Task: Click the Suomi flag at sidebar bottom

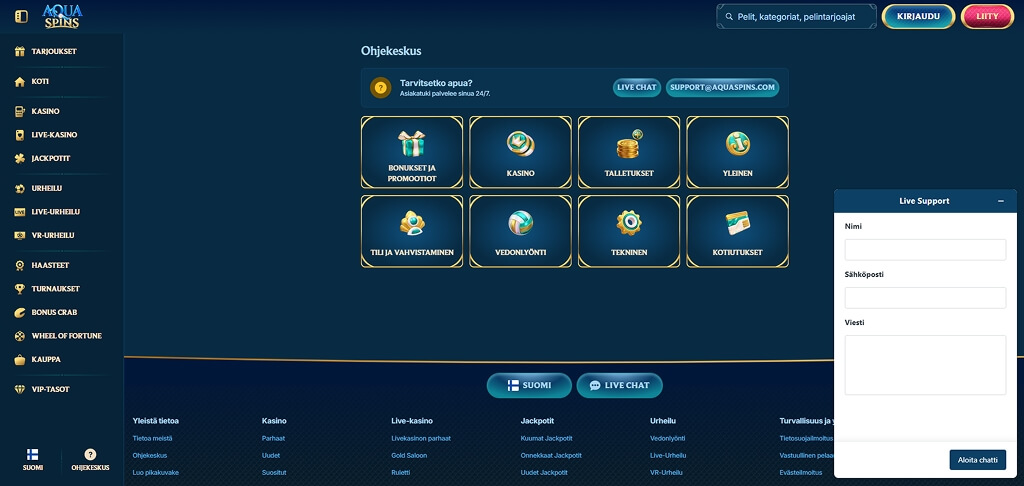Action: click(x=32, y=455)
